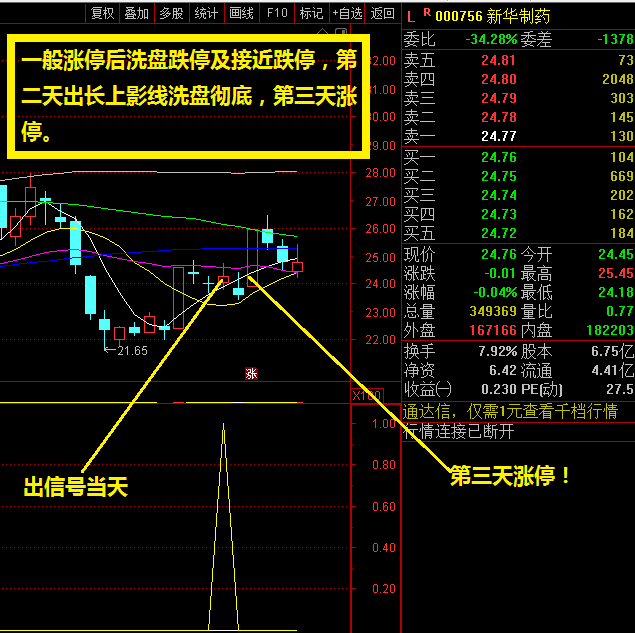Select the 卖四 24.80 ask price
635x633 pixels.
tap(499, 79)
